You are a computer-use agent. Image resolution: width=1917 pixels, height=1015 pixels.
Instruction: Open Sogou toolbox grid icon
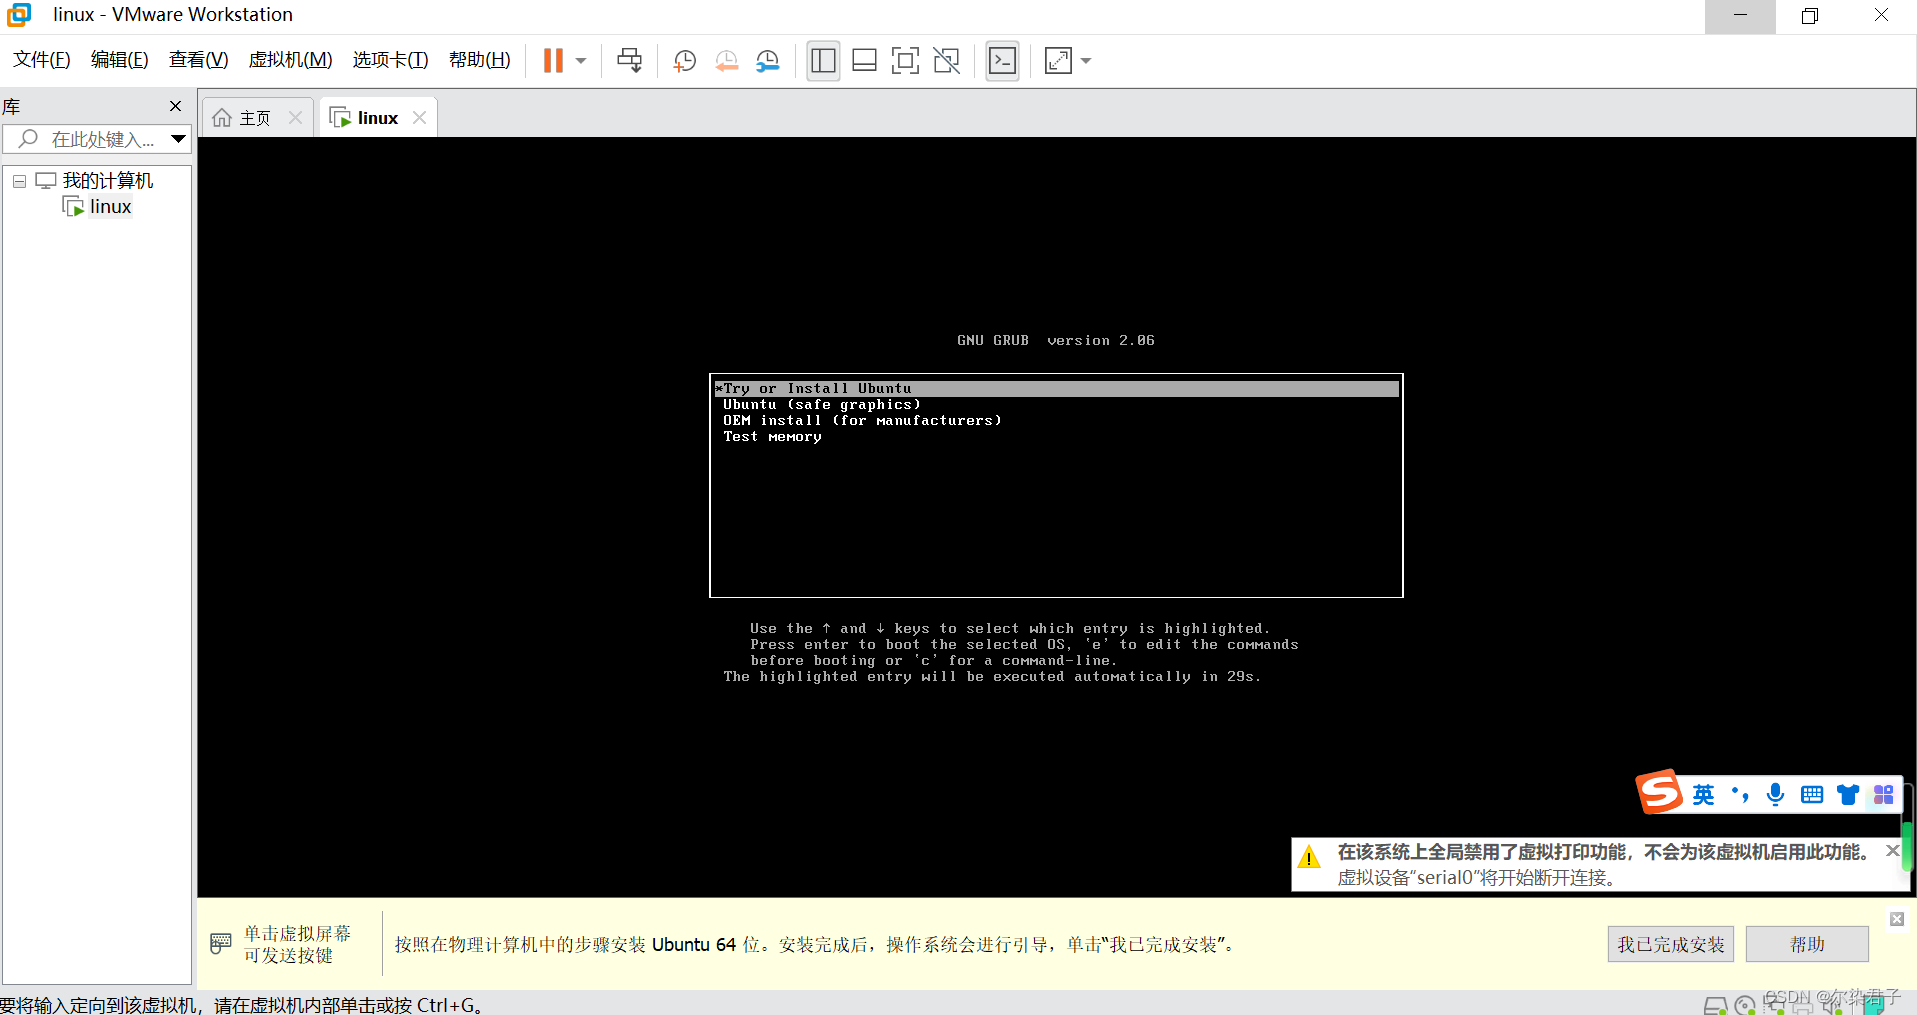(x=1884, y=795)
